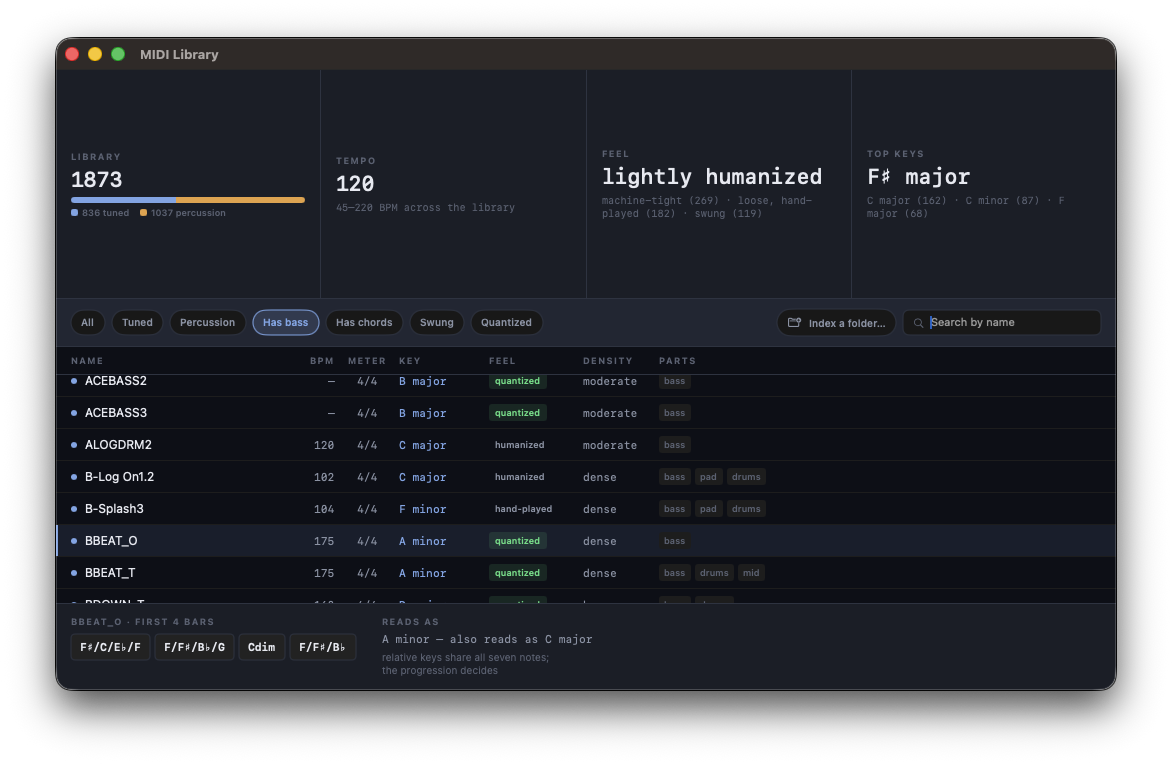Click the library tuned/percussion ratio bar

click(188, 200)
